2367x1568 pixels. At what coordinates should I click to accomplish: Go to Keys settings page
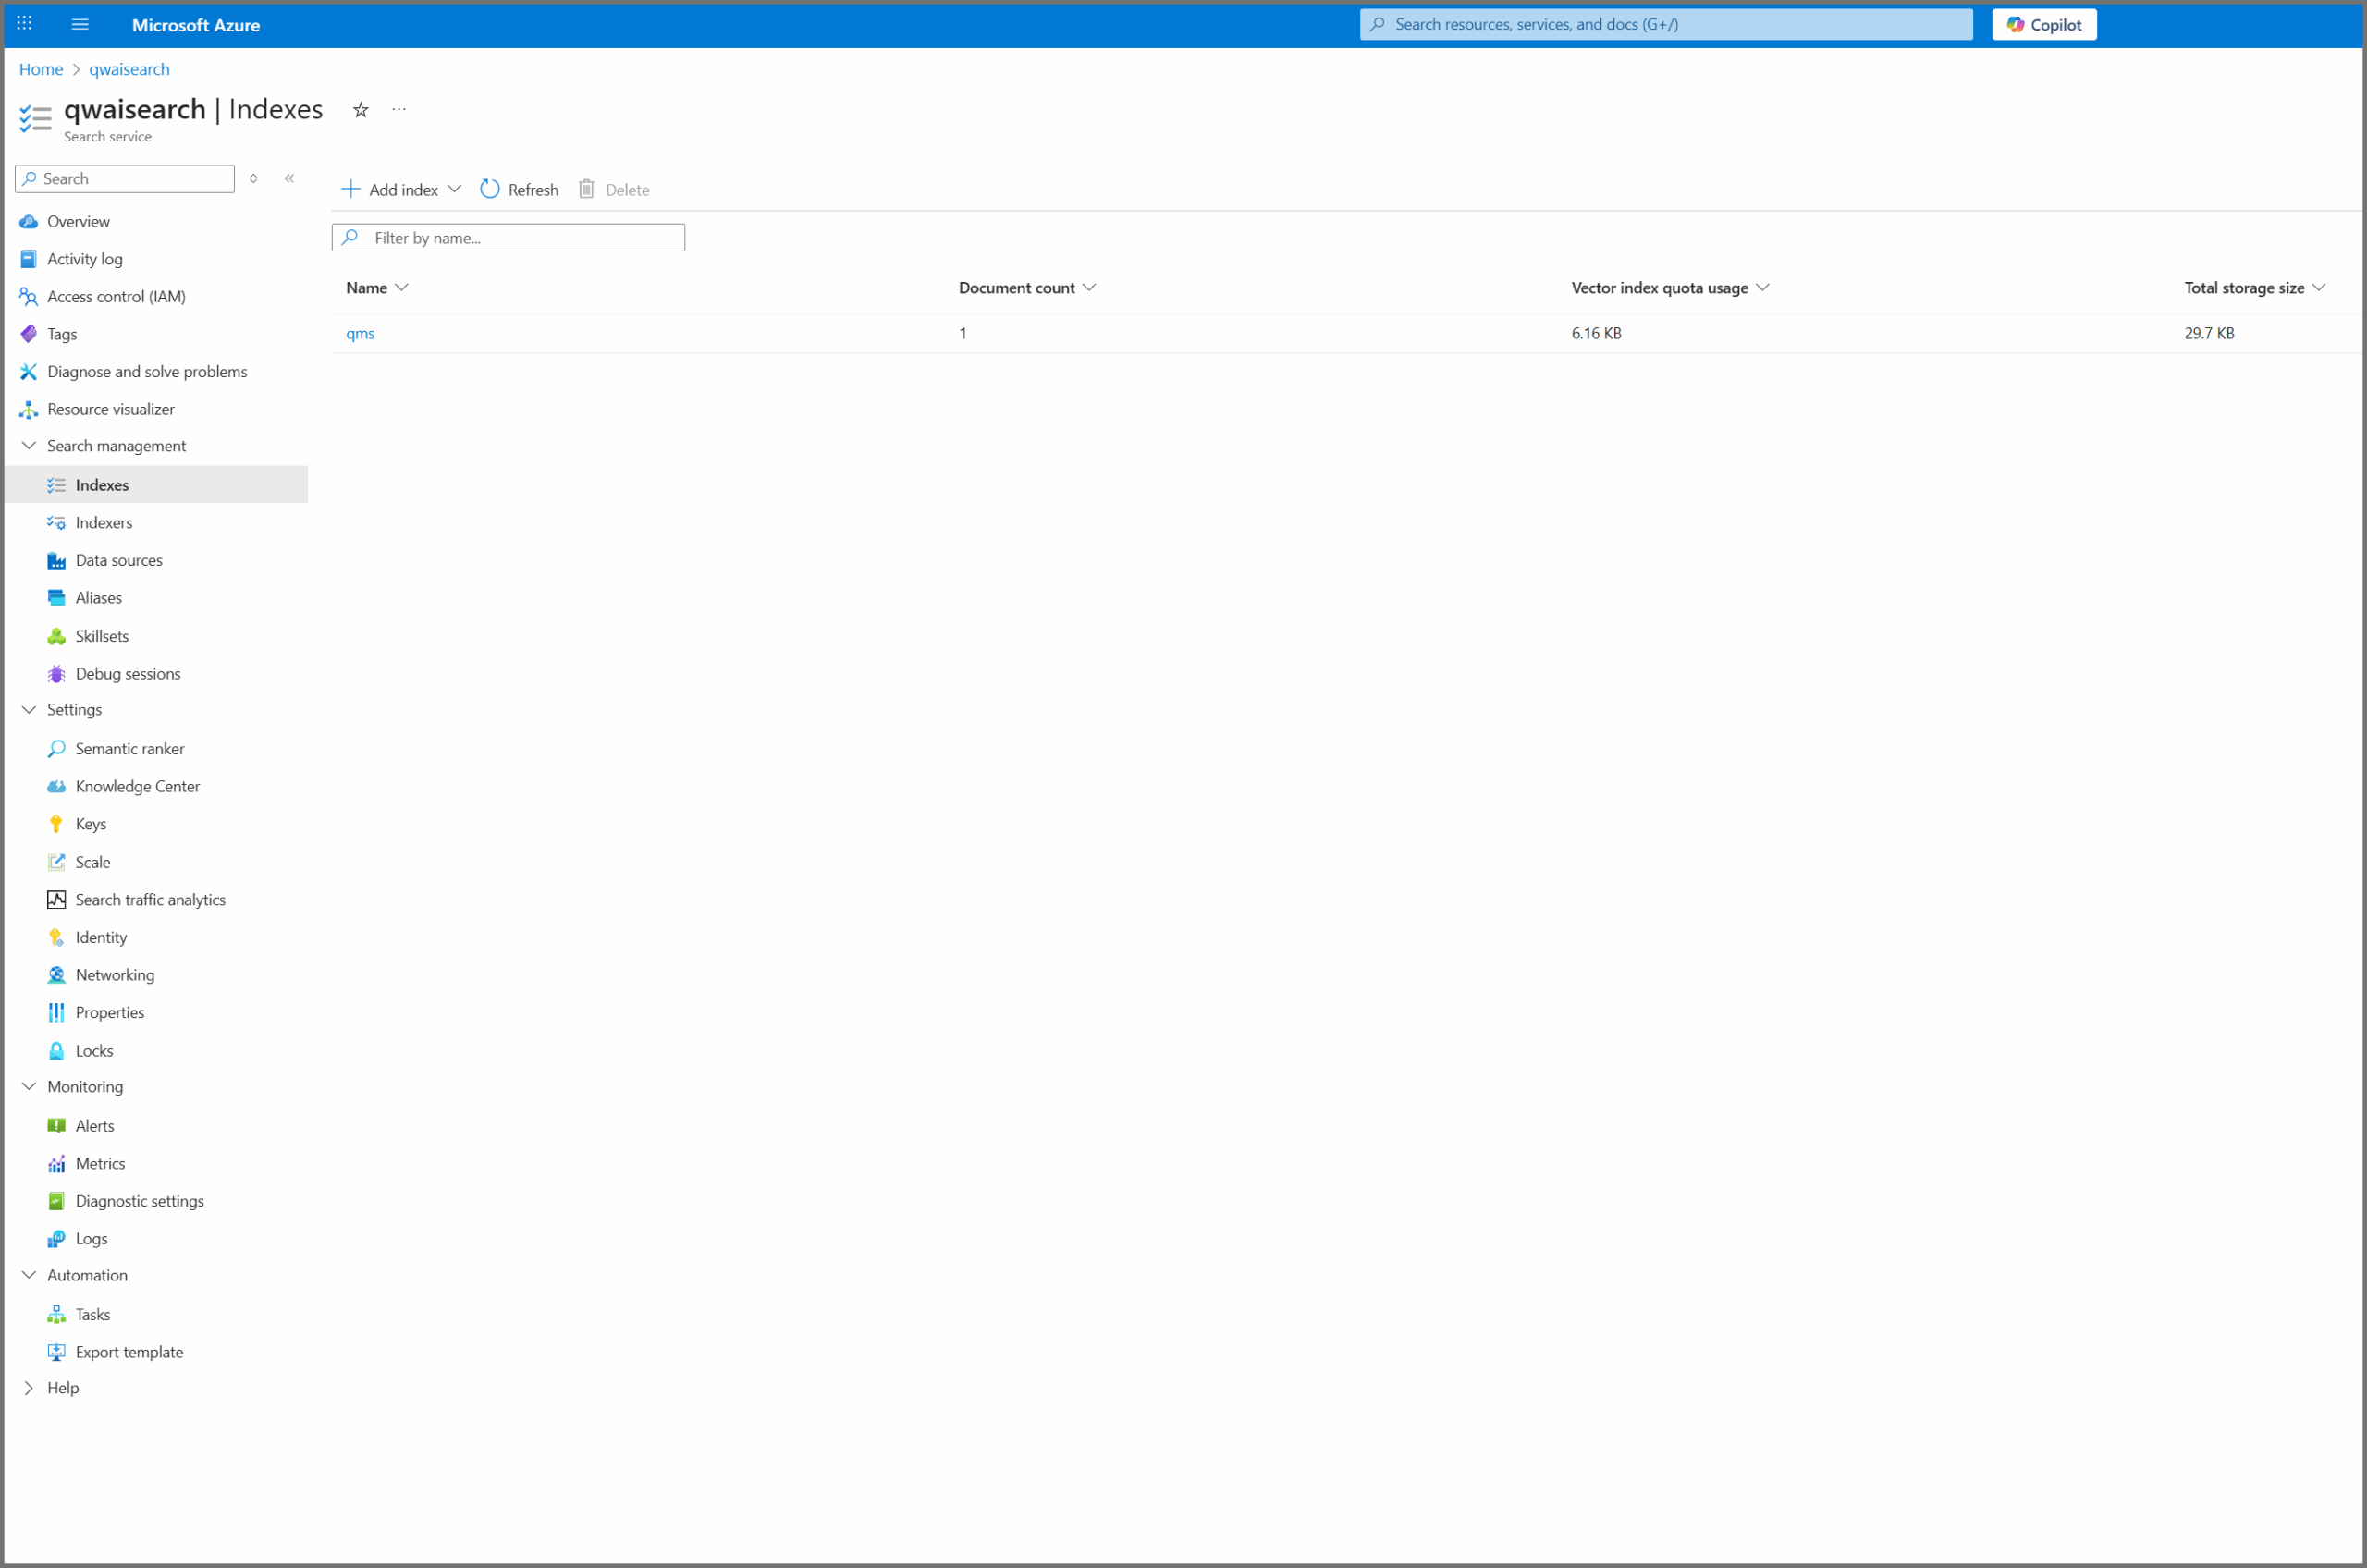click(90, 824)
